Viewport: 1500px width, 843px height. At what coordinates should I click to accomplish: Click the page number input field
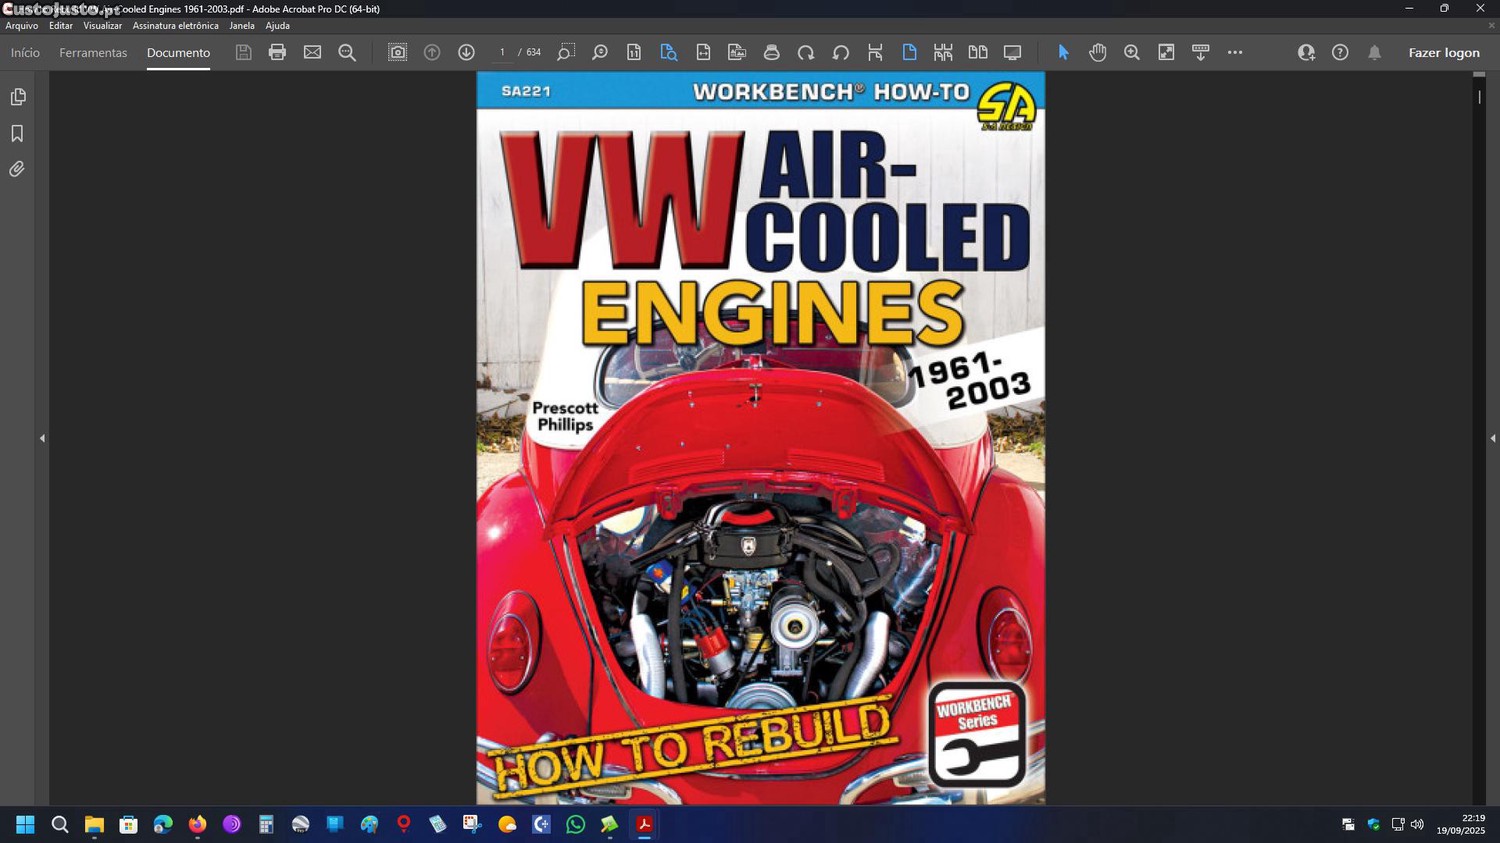click(502, 52)
